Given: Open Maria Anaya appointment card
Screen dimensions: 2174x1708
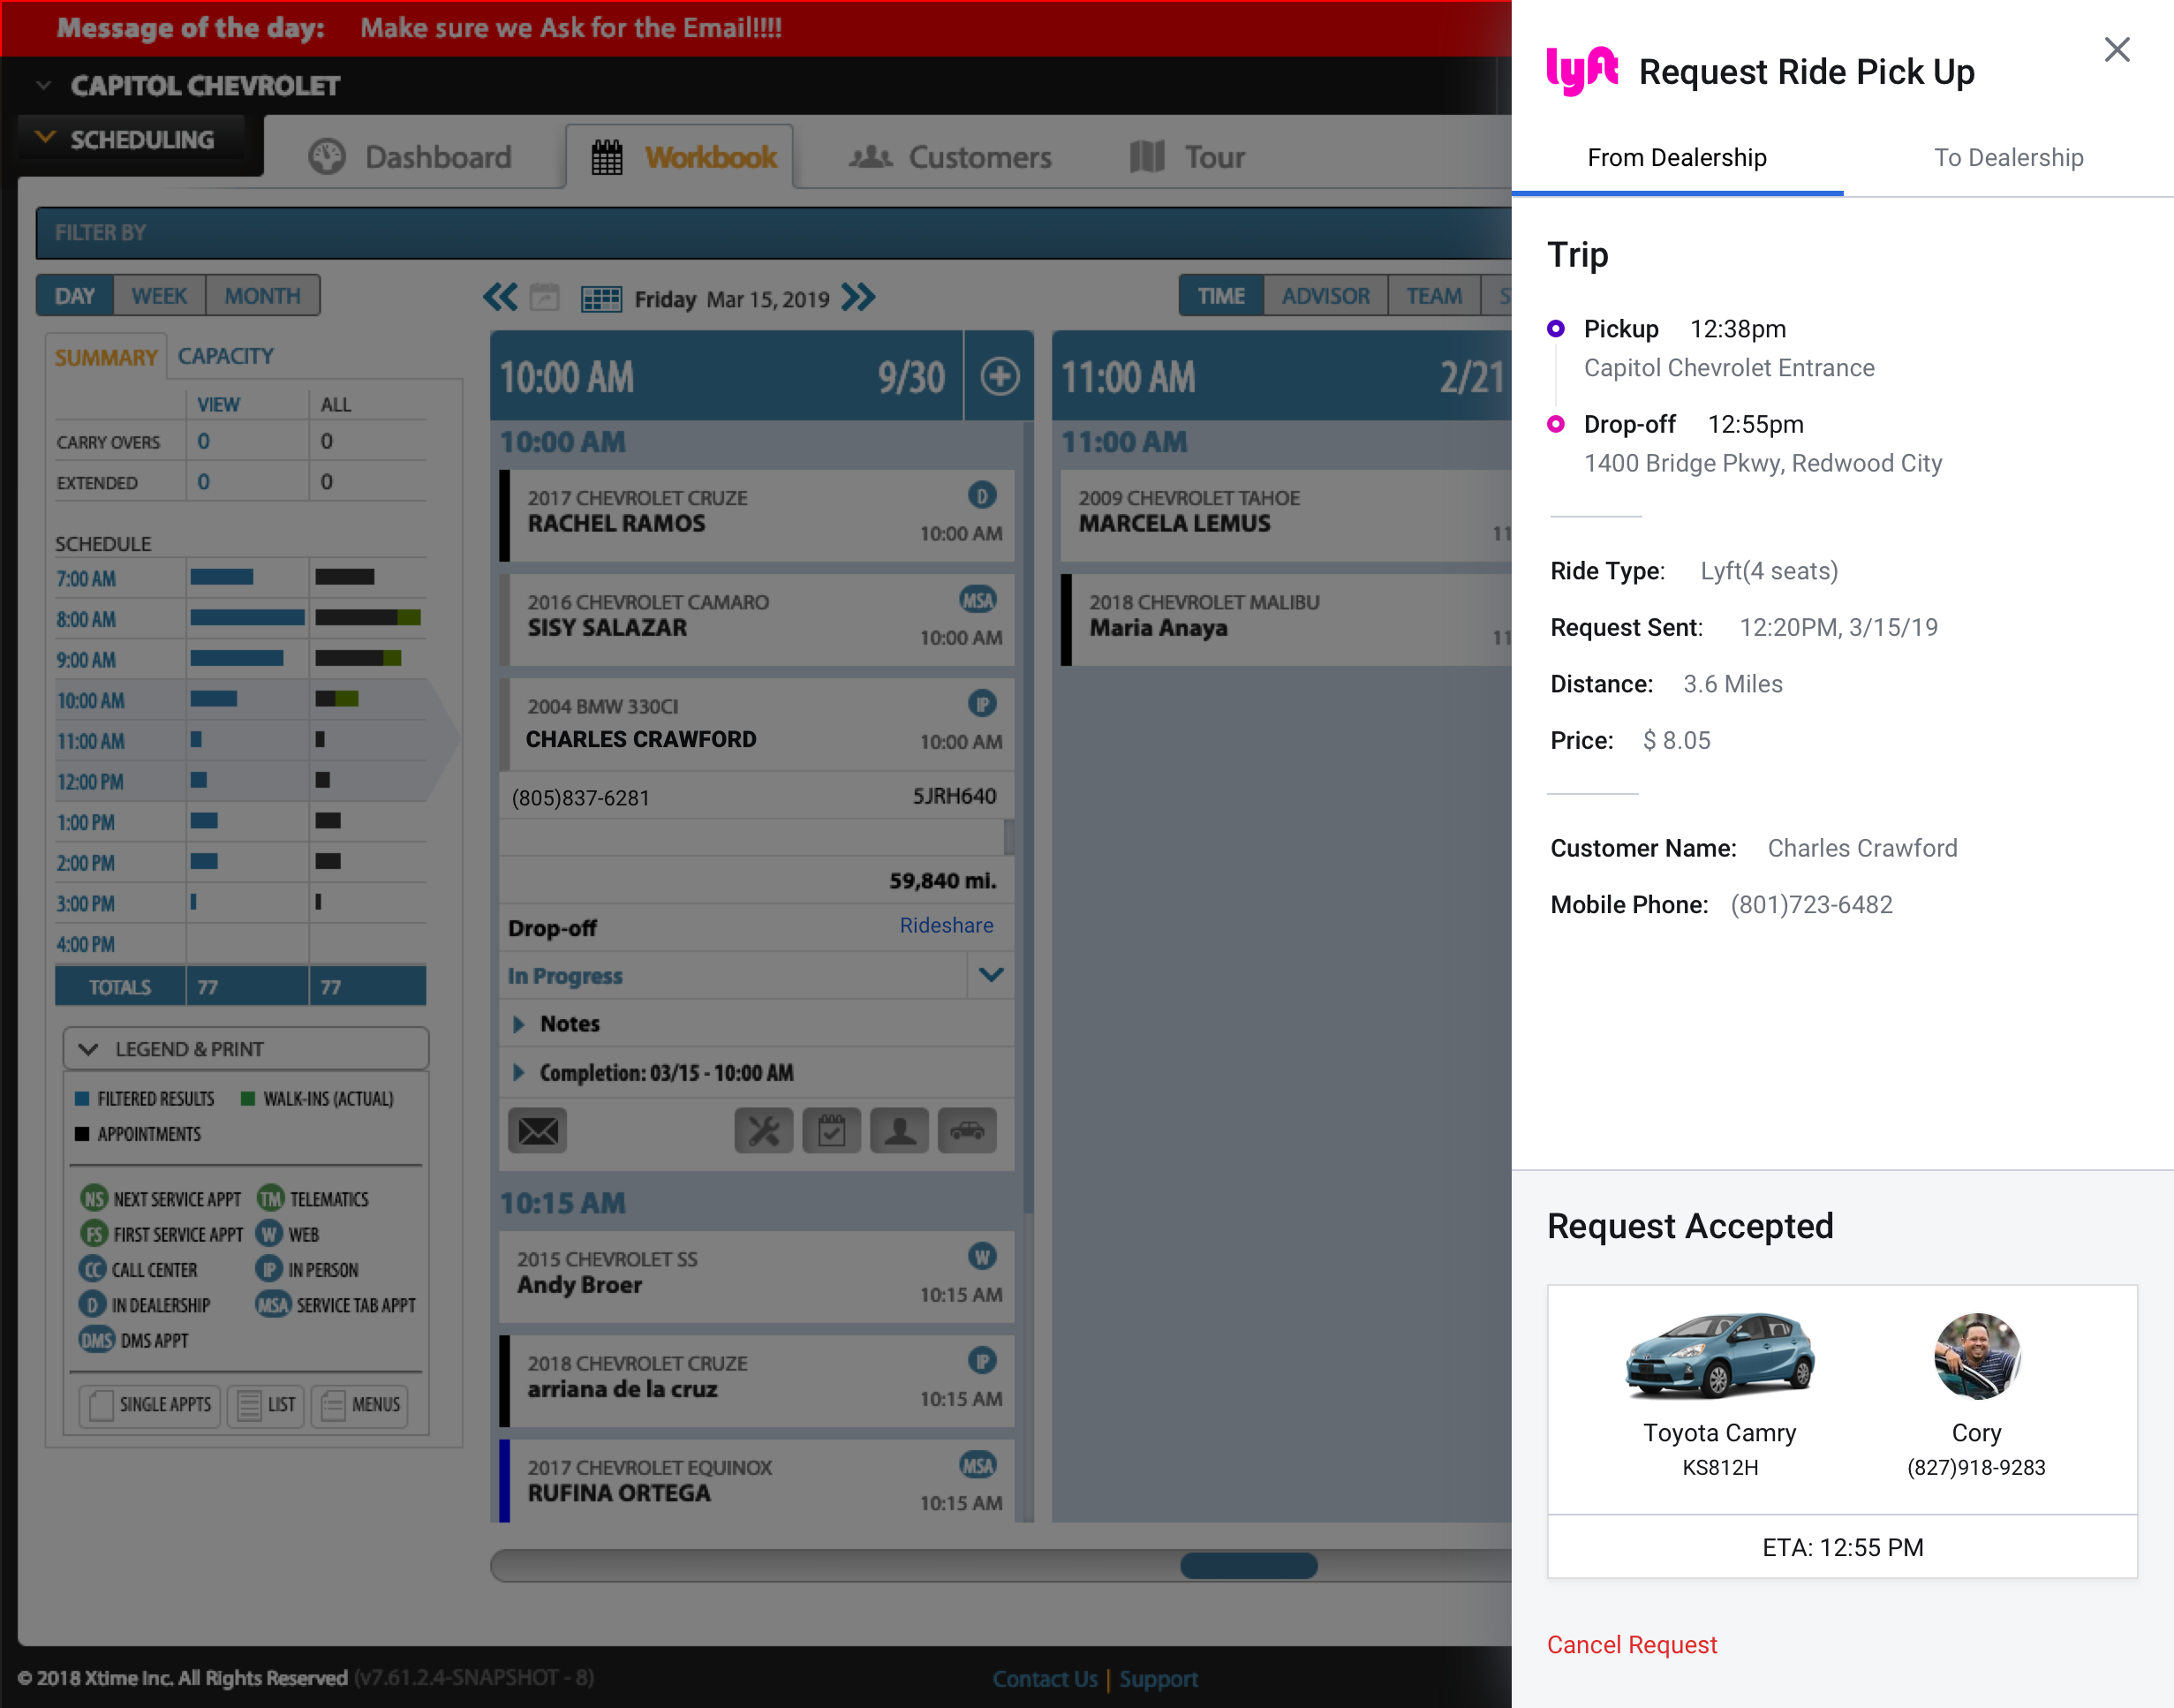Looking at the screenshot, I should pyautogui.click(x=1286, y=620).
